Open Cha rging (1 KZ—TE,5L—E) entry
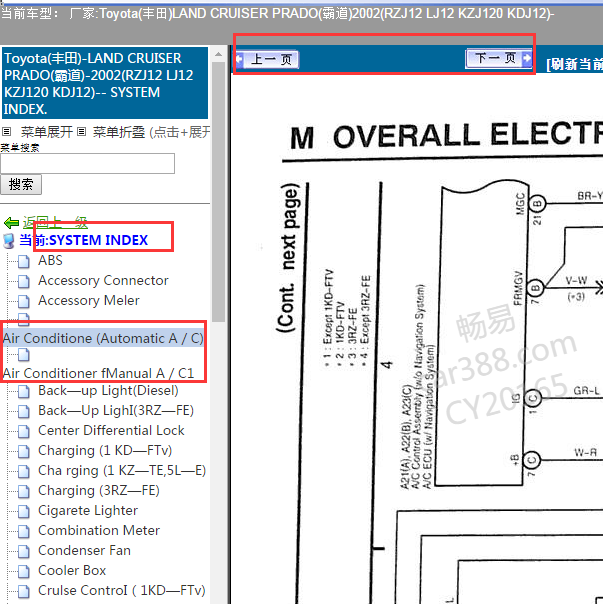The height and width of the screenshot is (604, 603). [122, 471]
